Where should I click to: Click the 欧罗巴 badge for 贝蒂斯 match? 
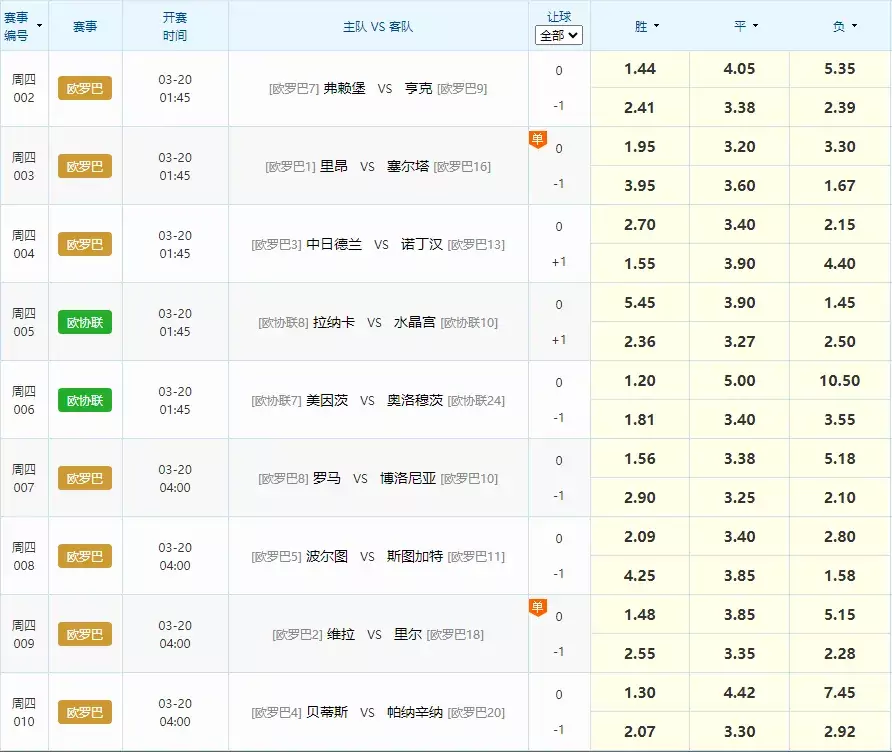point(85,712)
